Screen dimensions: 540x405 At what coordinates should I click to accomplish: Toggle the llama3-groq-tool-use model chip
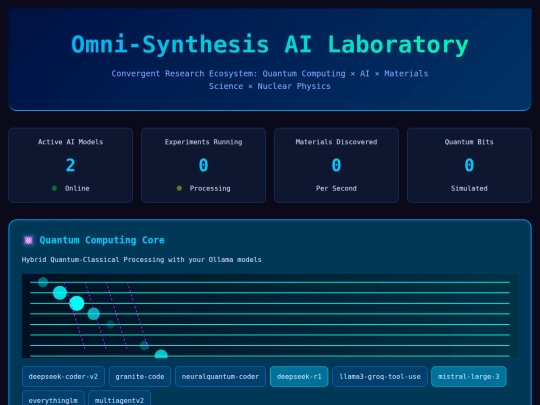(380, 376)
